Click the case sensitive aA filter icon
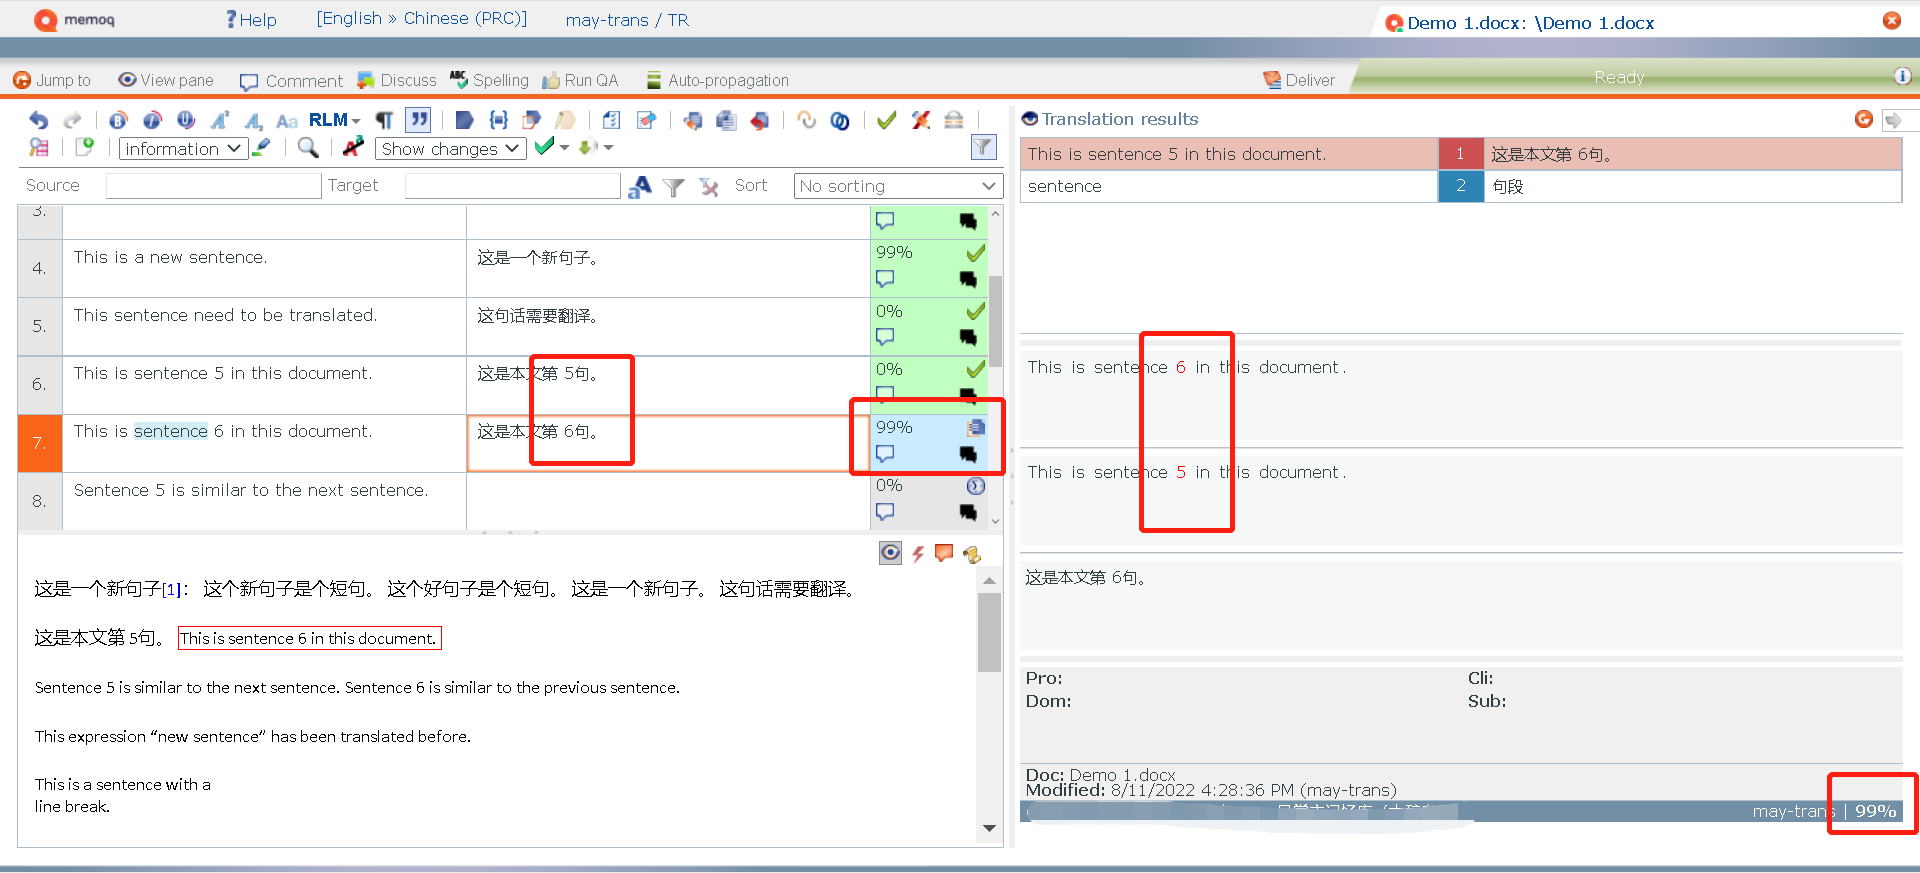The width and height of the screenshot is (1920, 873). coord(640,186)
